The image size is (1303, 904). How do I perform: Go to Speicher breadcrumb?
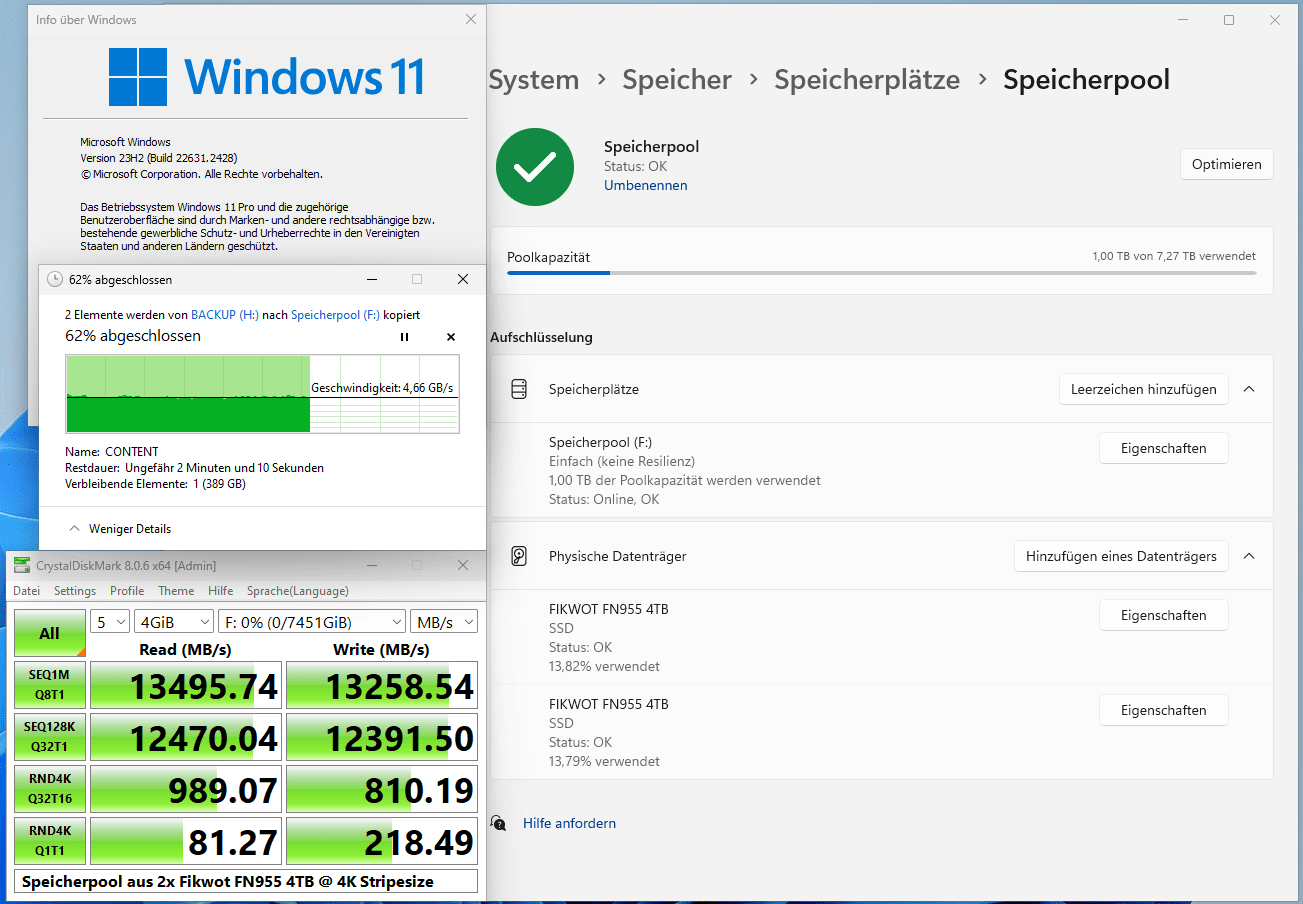(677, 80)
